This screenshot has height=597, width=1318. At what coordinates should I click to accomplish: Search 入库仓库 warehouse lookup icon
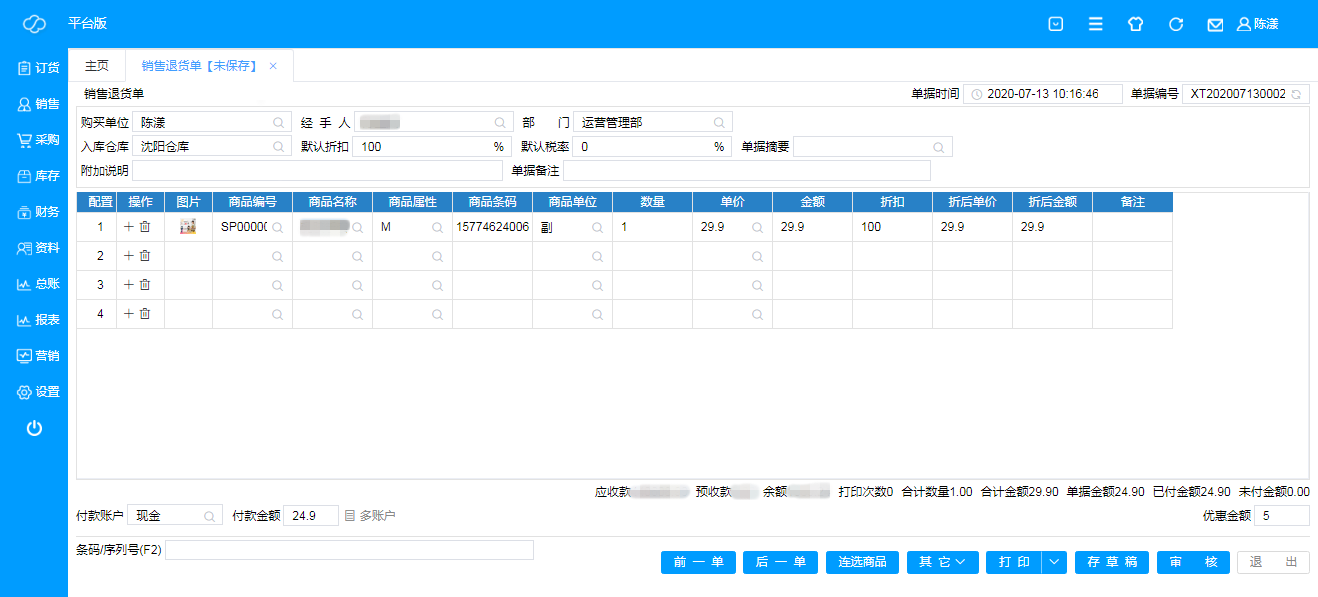click(x=279, y=146)
